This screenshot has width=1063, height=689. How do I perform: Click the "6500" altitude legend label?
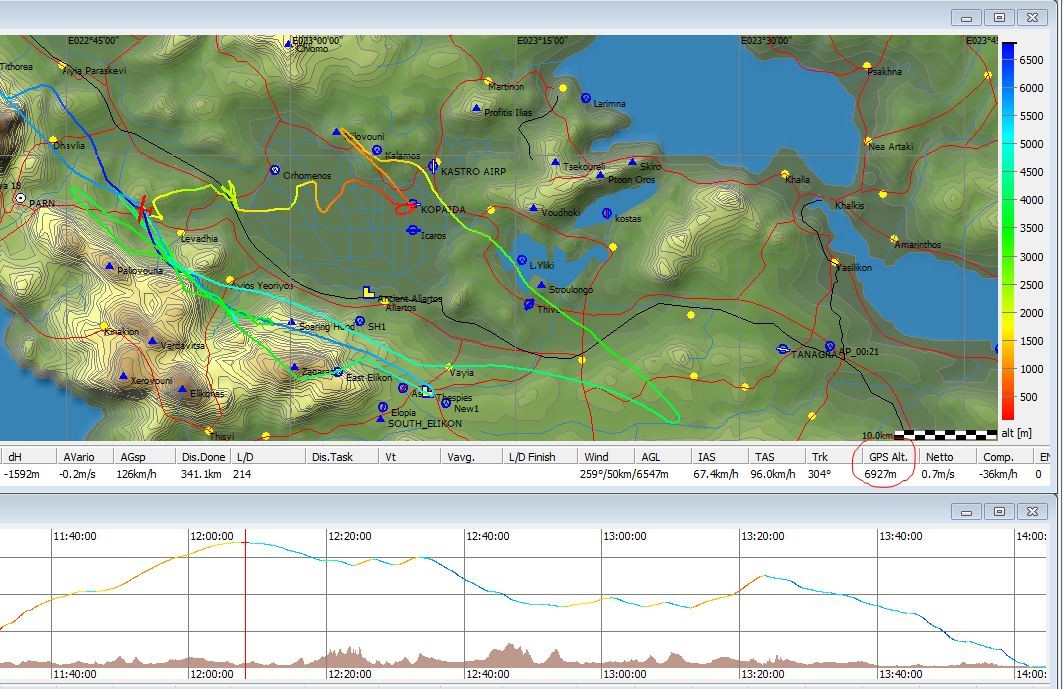tap(1031, 60)
